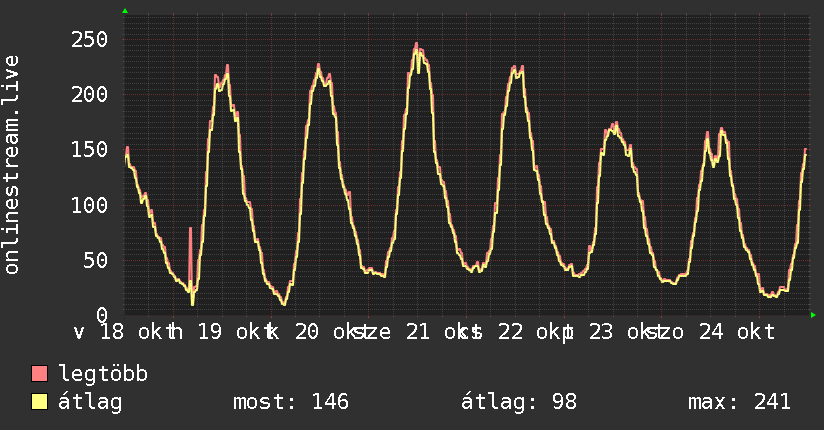Click the y-axis label 0

pyautogui.click(x=102, y=315)
